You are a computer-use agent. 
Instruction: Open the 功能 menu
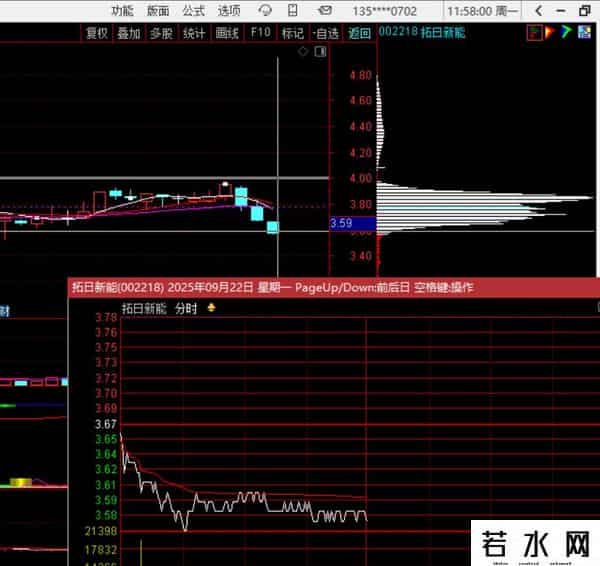click(x=122, y=11)
